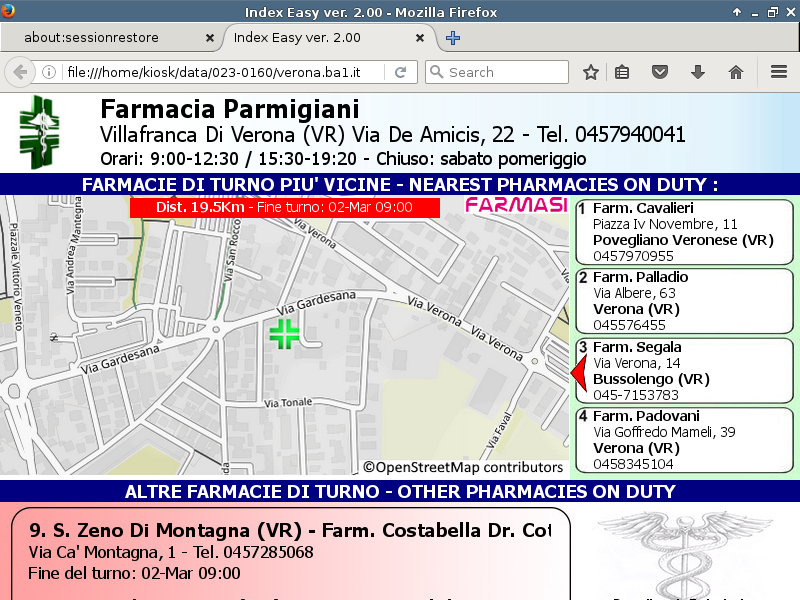Click the OpenStreetMap contributors attribution
Viewport: 800px width, 600px height.
[463, 467]
